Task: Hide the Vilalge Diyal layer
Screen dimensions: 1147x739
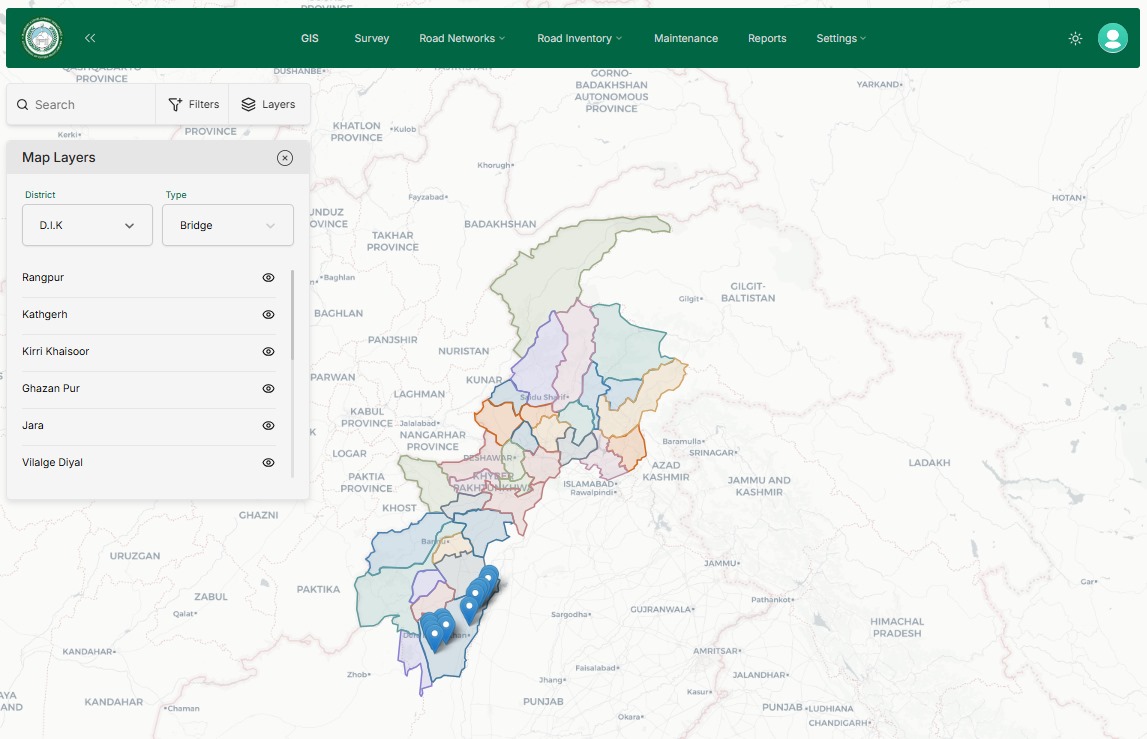Action: coord(268,462)
